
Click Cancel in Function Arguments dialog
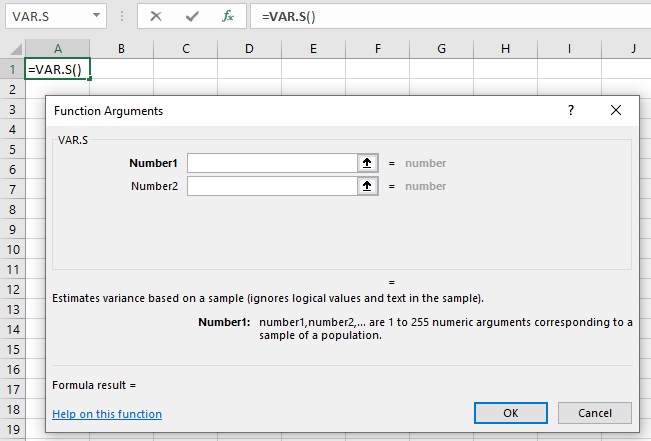(x=595, y=413)
